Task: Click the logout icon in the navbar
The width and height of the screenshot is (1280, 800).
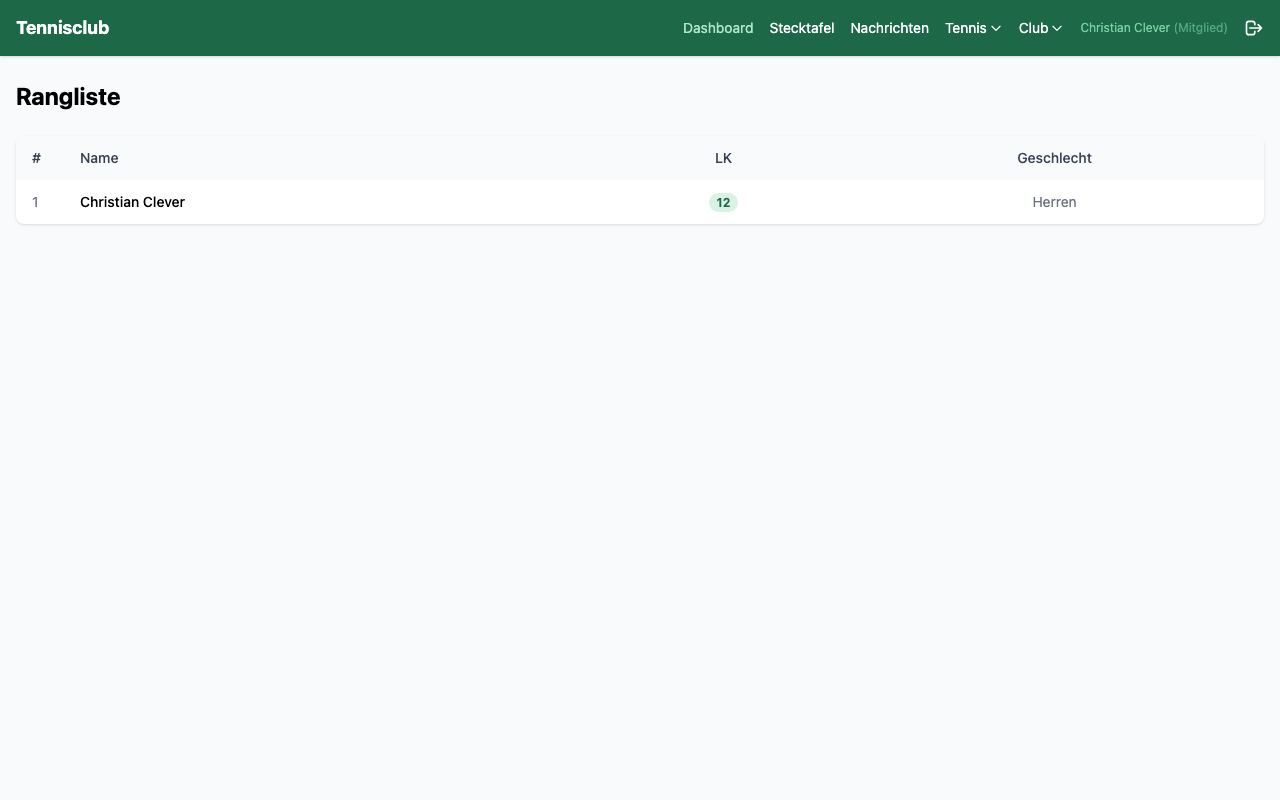Action: click(1253, 28)
